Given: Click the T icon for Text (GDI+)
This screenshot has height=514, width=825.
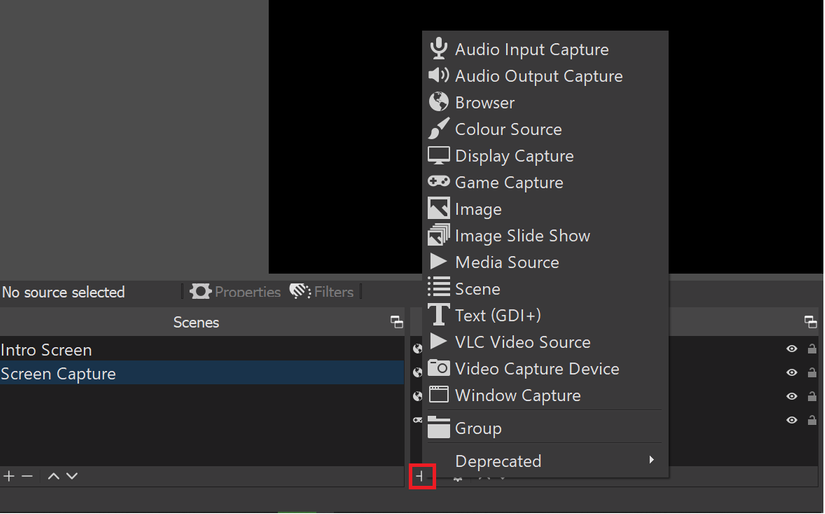Looking at the screenshot, I should (438, 315).
